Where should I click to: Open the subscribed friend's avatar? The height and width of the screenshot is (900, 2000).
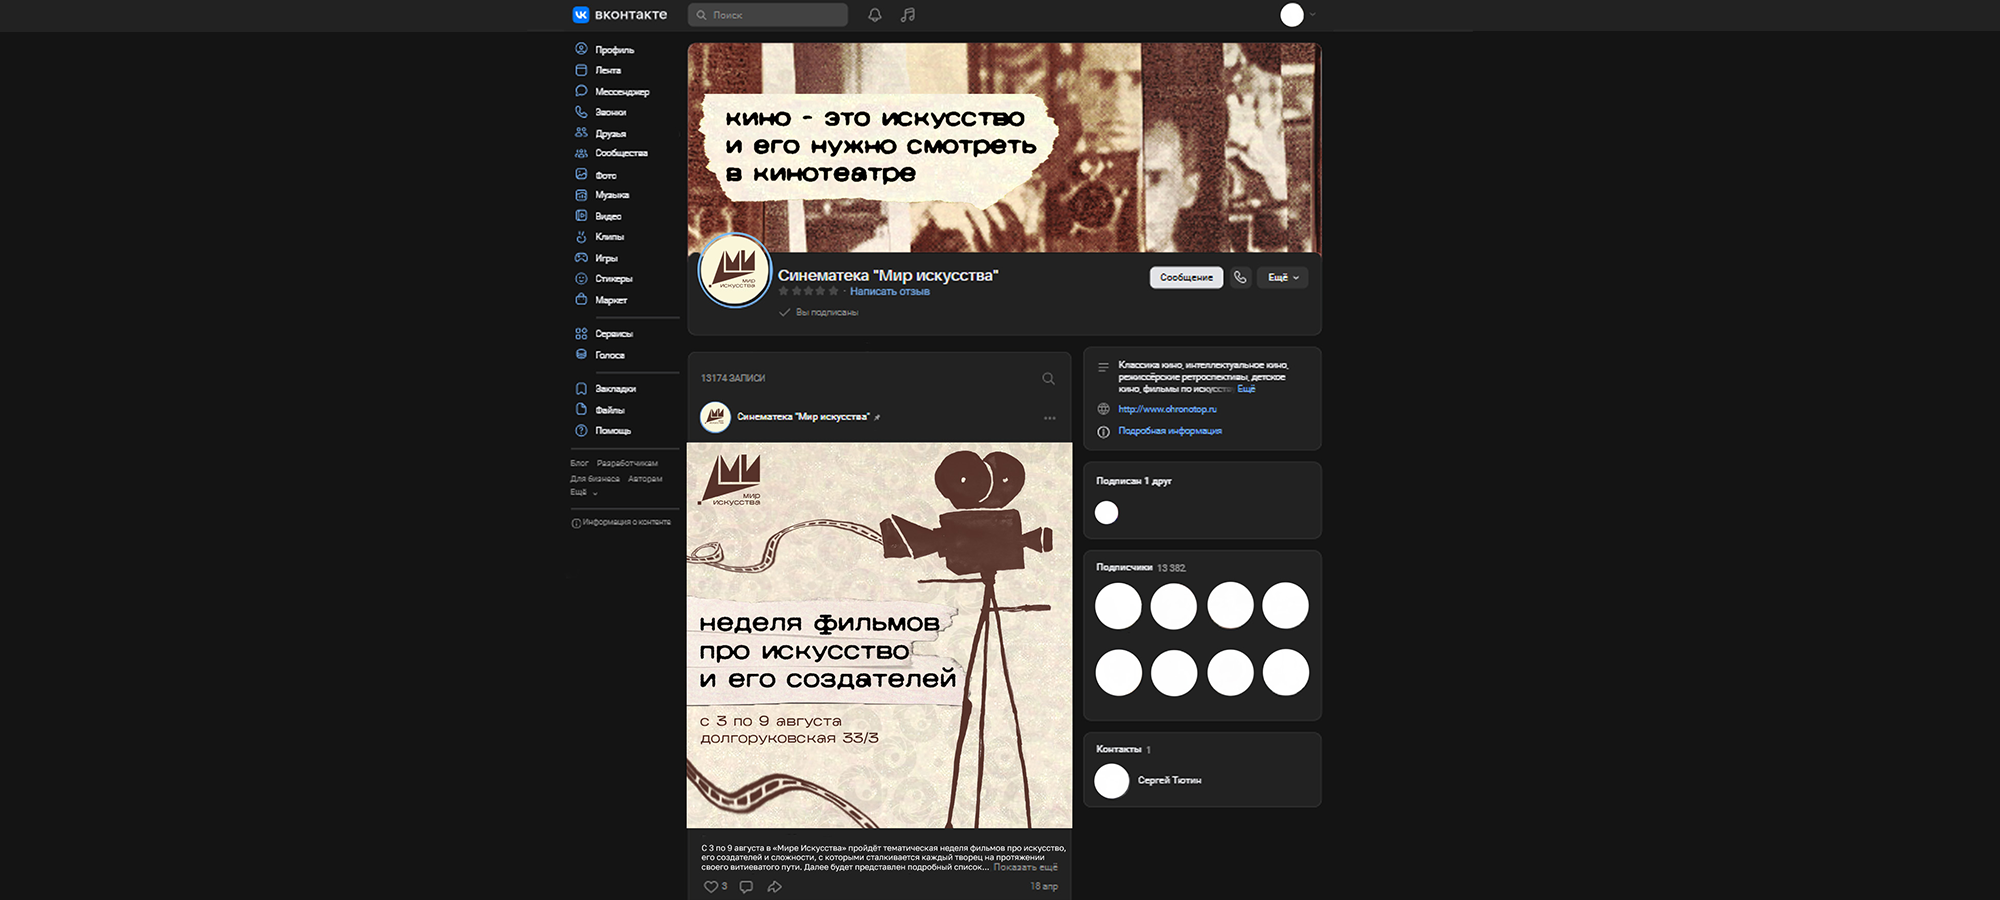click(1107, 513)
